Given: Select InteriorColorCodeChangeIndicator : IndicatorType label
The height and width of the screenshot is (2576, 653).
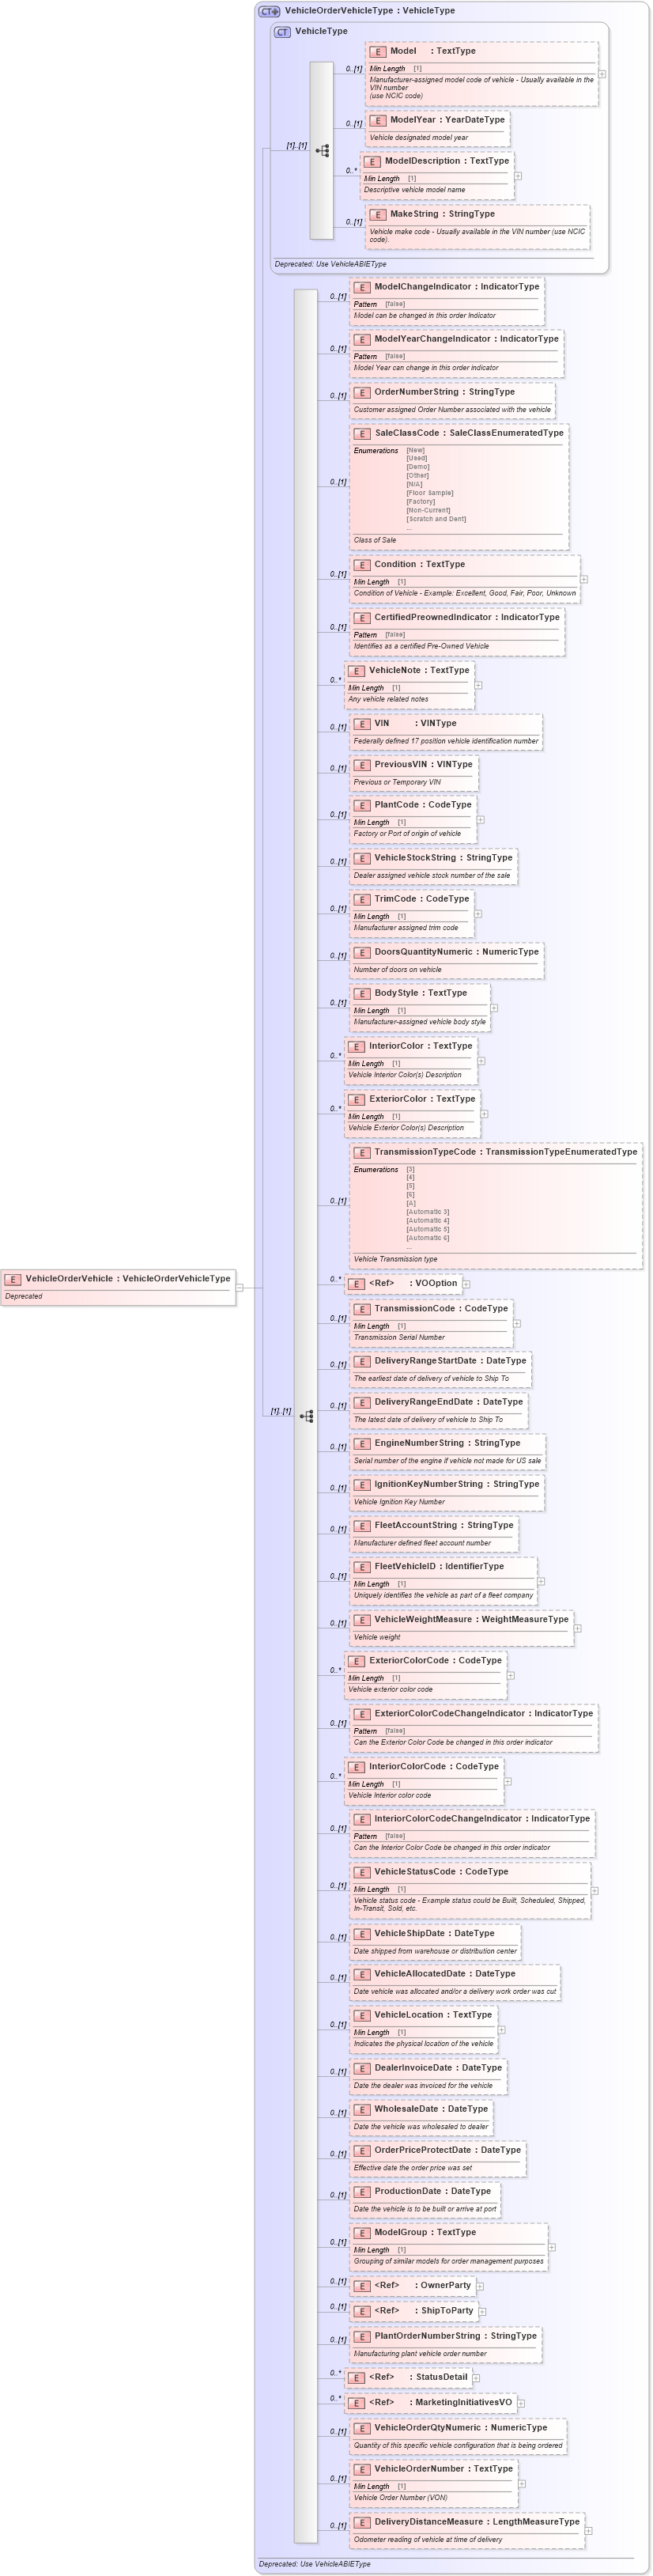Looking at the screenshot, I should click(x=482, y=1819).
